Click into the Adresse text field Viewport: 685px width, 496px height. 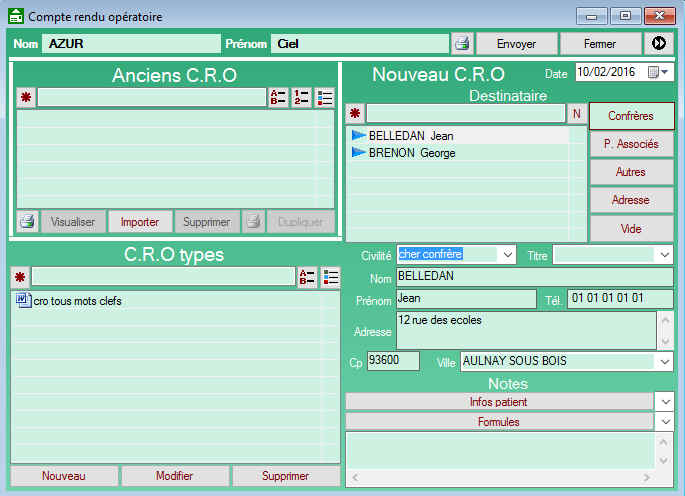click(525, 329)
